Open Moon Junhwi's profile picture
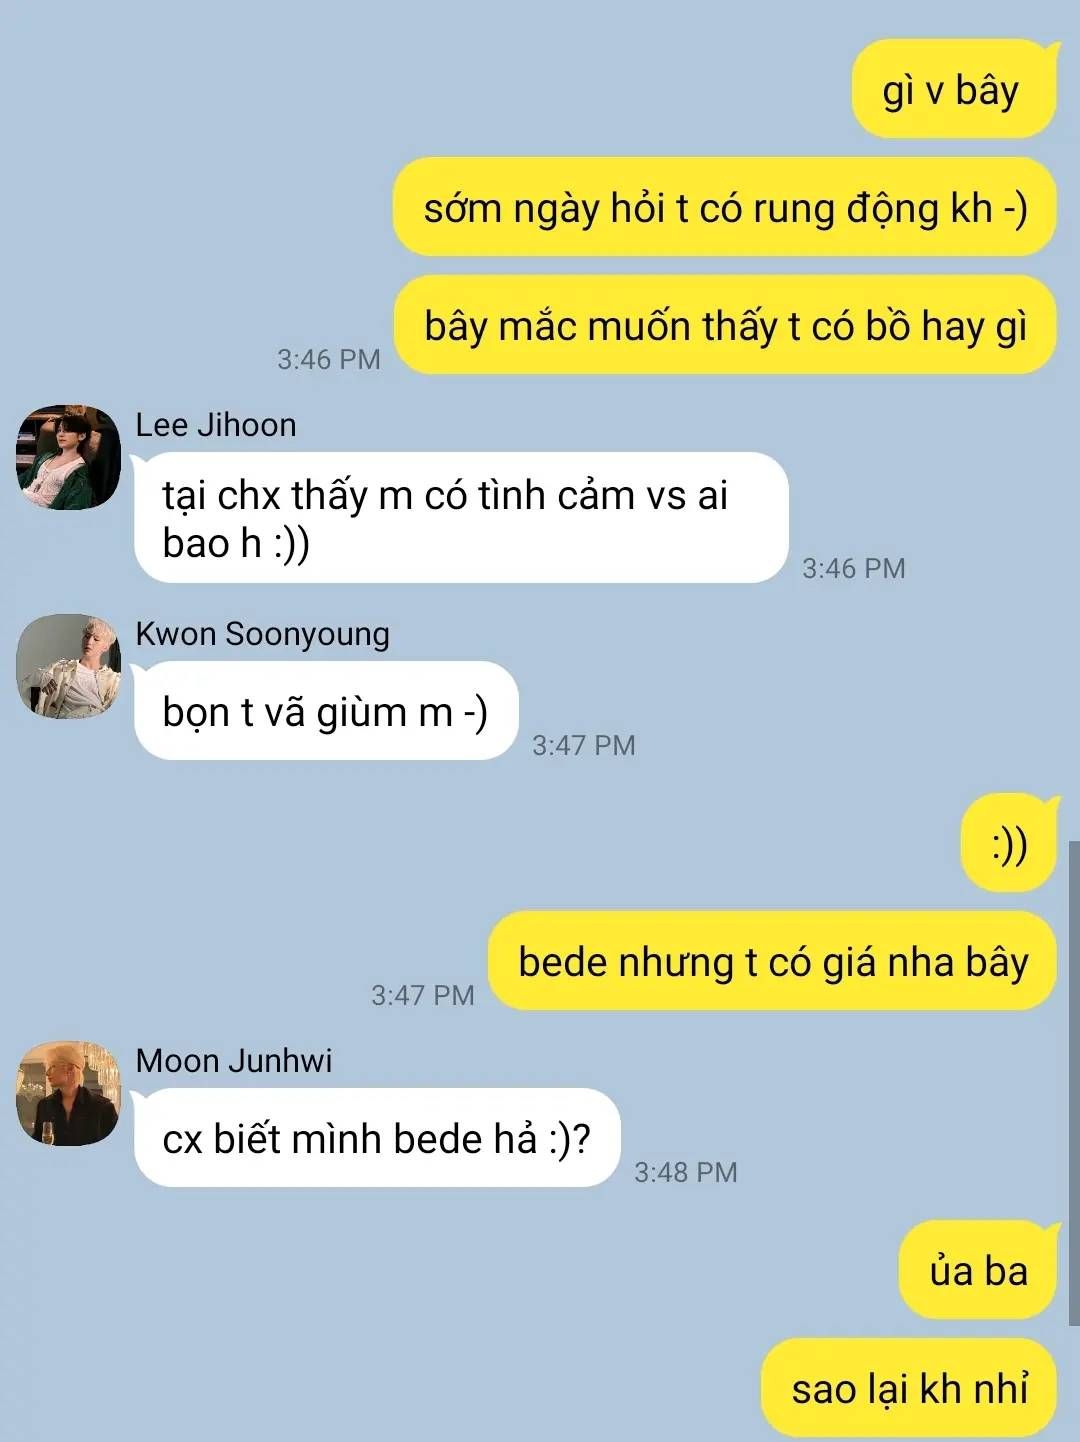Viewport: 1080px width, 1442px height. (68, 1093)
